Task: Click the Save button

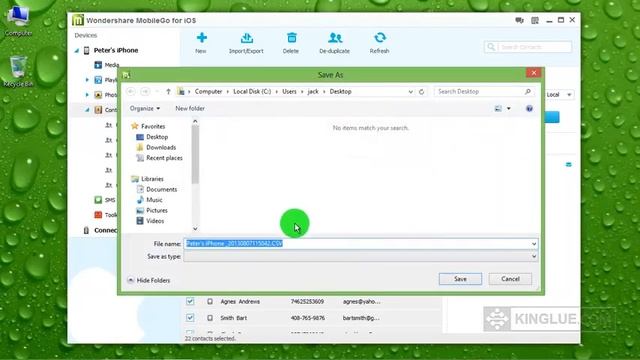Action: coord(460,279)
